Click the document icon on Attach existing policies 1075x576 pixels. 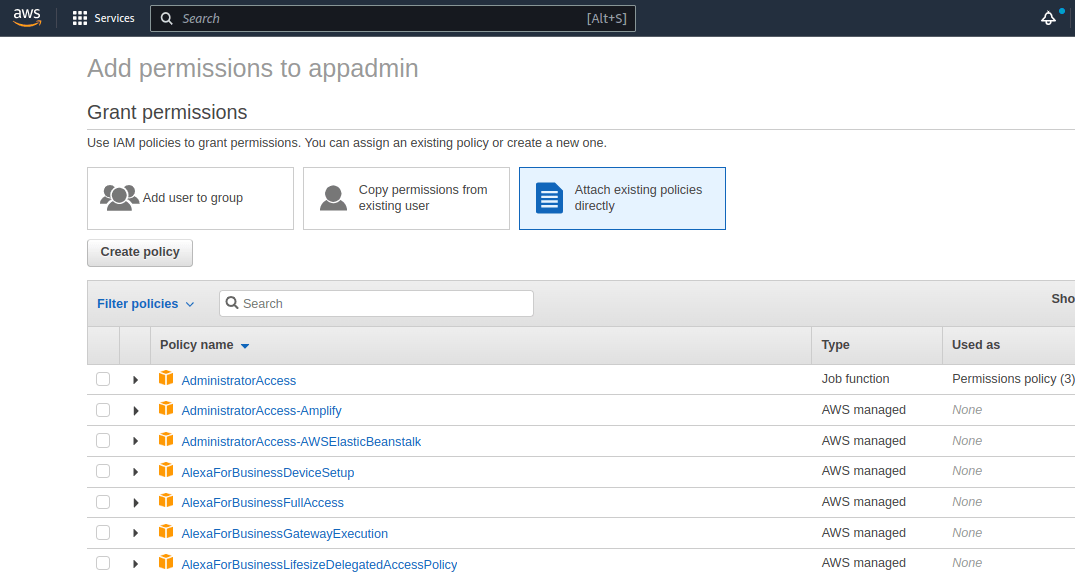coord(549,198)
